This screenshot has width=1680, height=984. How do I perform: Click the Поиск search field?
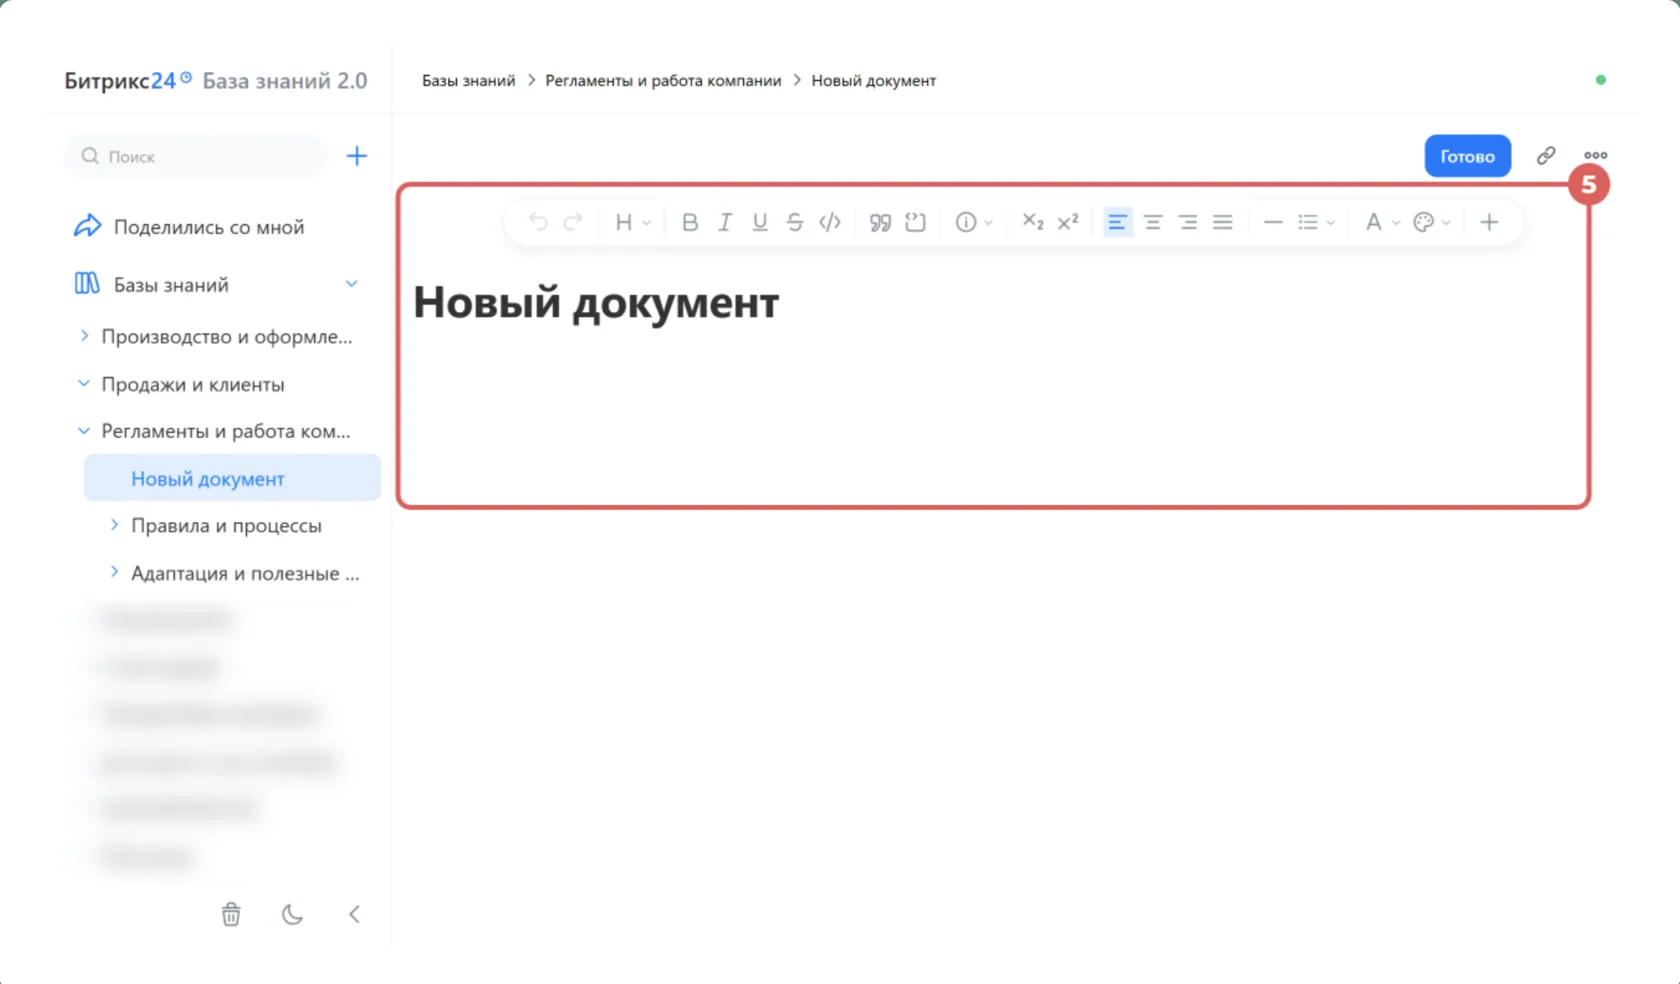(x=196, y=156)
